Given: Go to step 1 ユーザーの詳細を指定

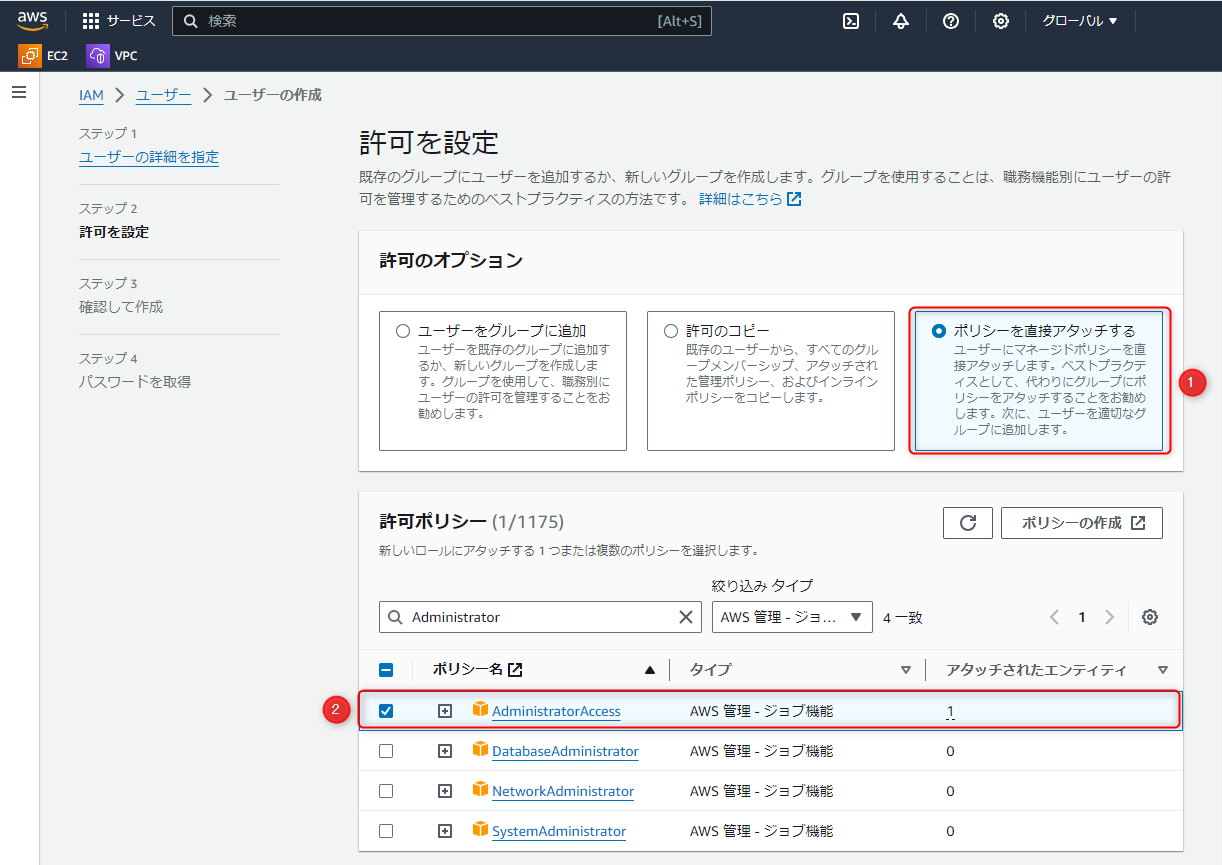Looking at the screenshot, I should 149,157.
